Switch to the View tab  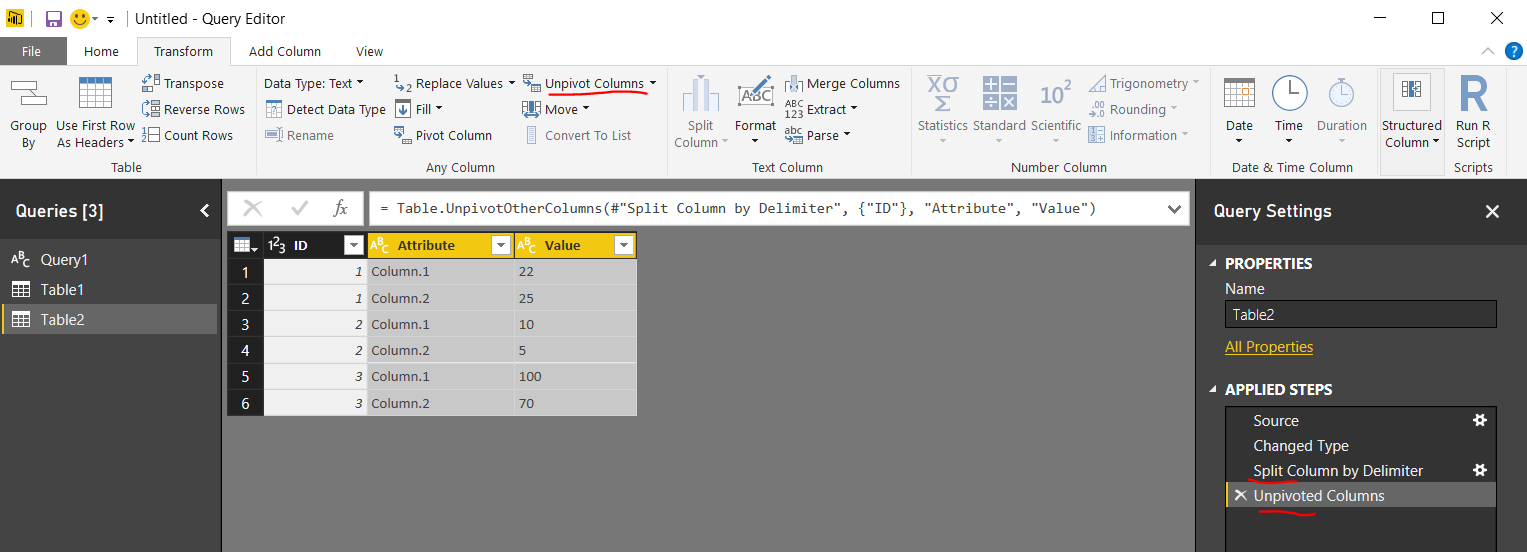[x=369, y=51]
